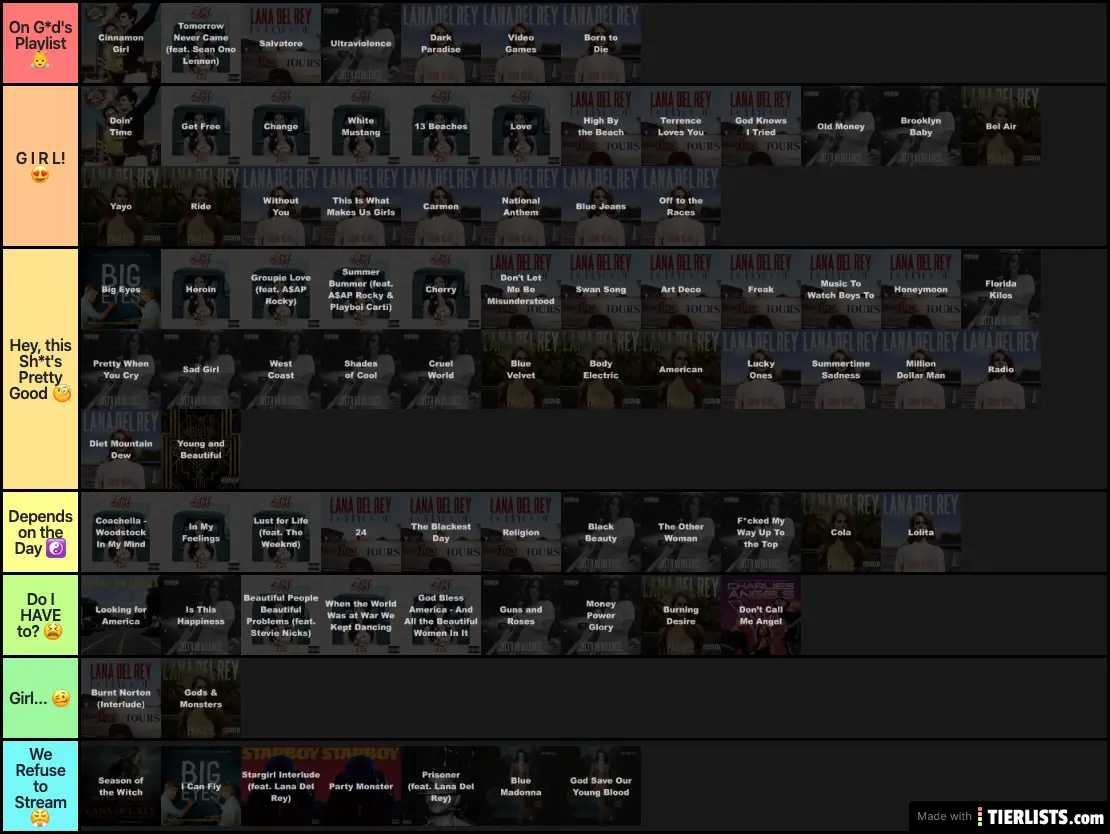The width and height of the screenshot is (1110, 834).
Task: Click the Off to the Races tile
Action: coord(681,206)
